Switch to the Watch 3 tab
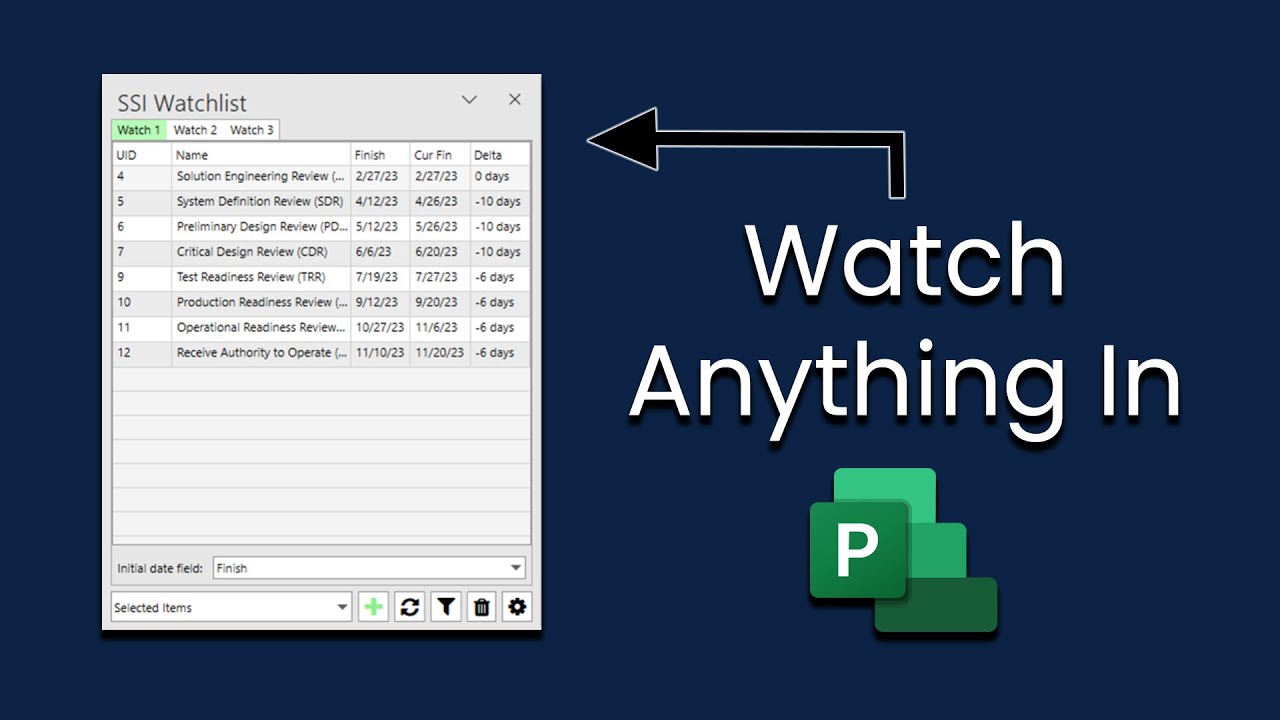The height and width of the screenshot is (720, 1280). [251, 130]
